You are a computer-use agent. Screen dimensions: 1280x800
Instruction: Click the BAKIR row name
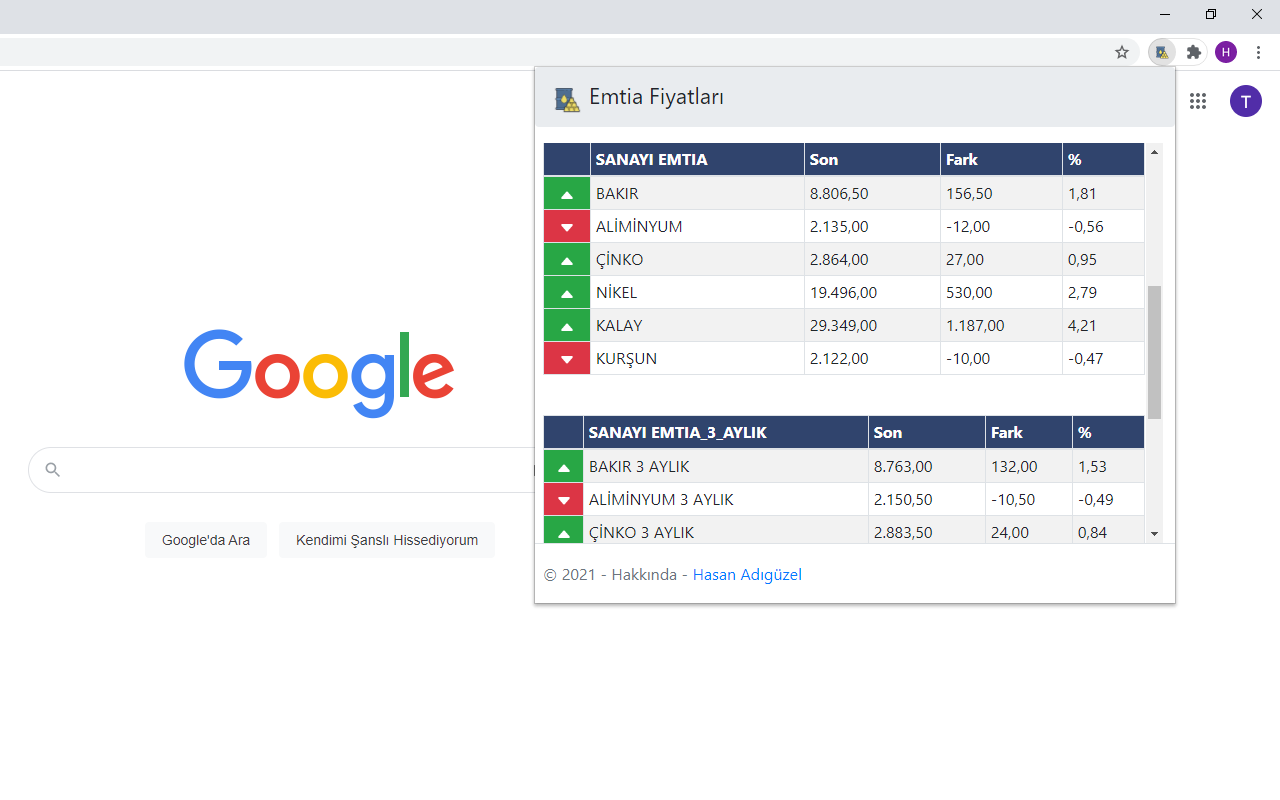[617, 193]
